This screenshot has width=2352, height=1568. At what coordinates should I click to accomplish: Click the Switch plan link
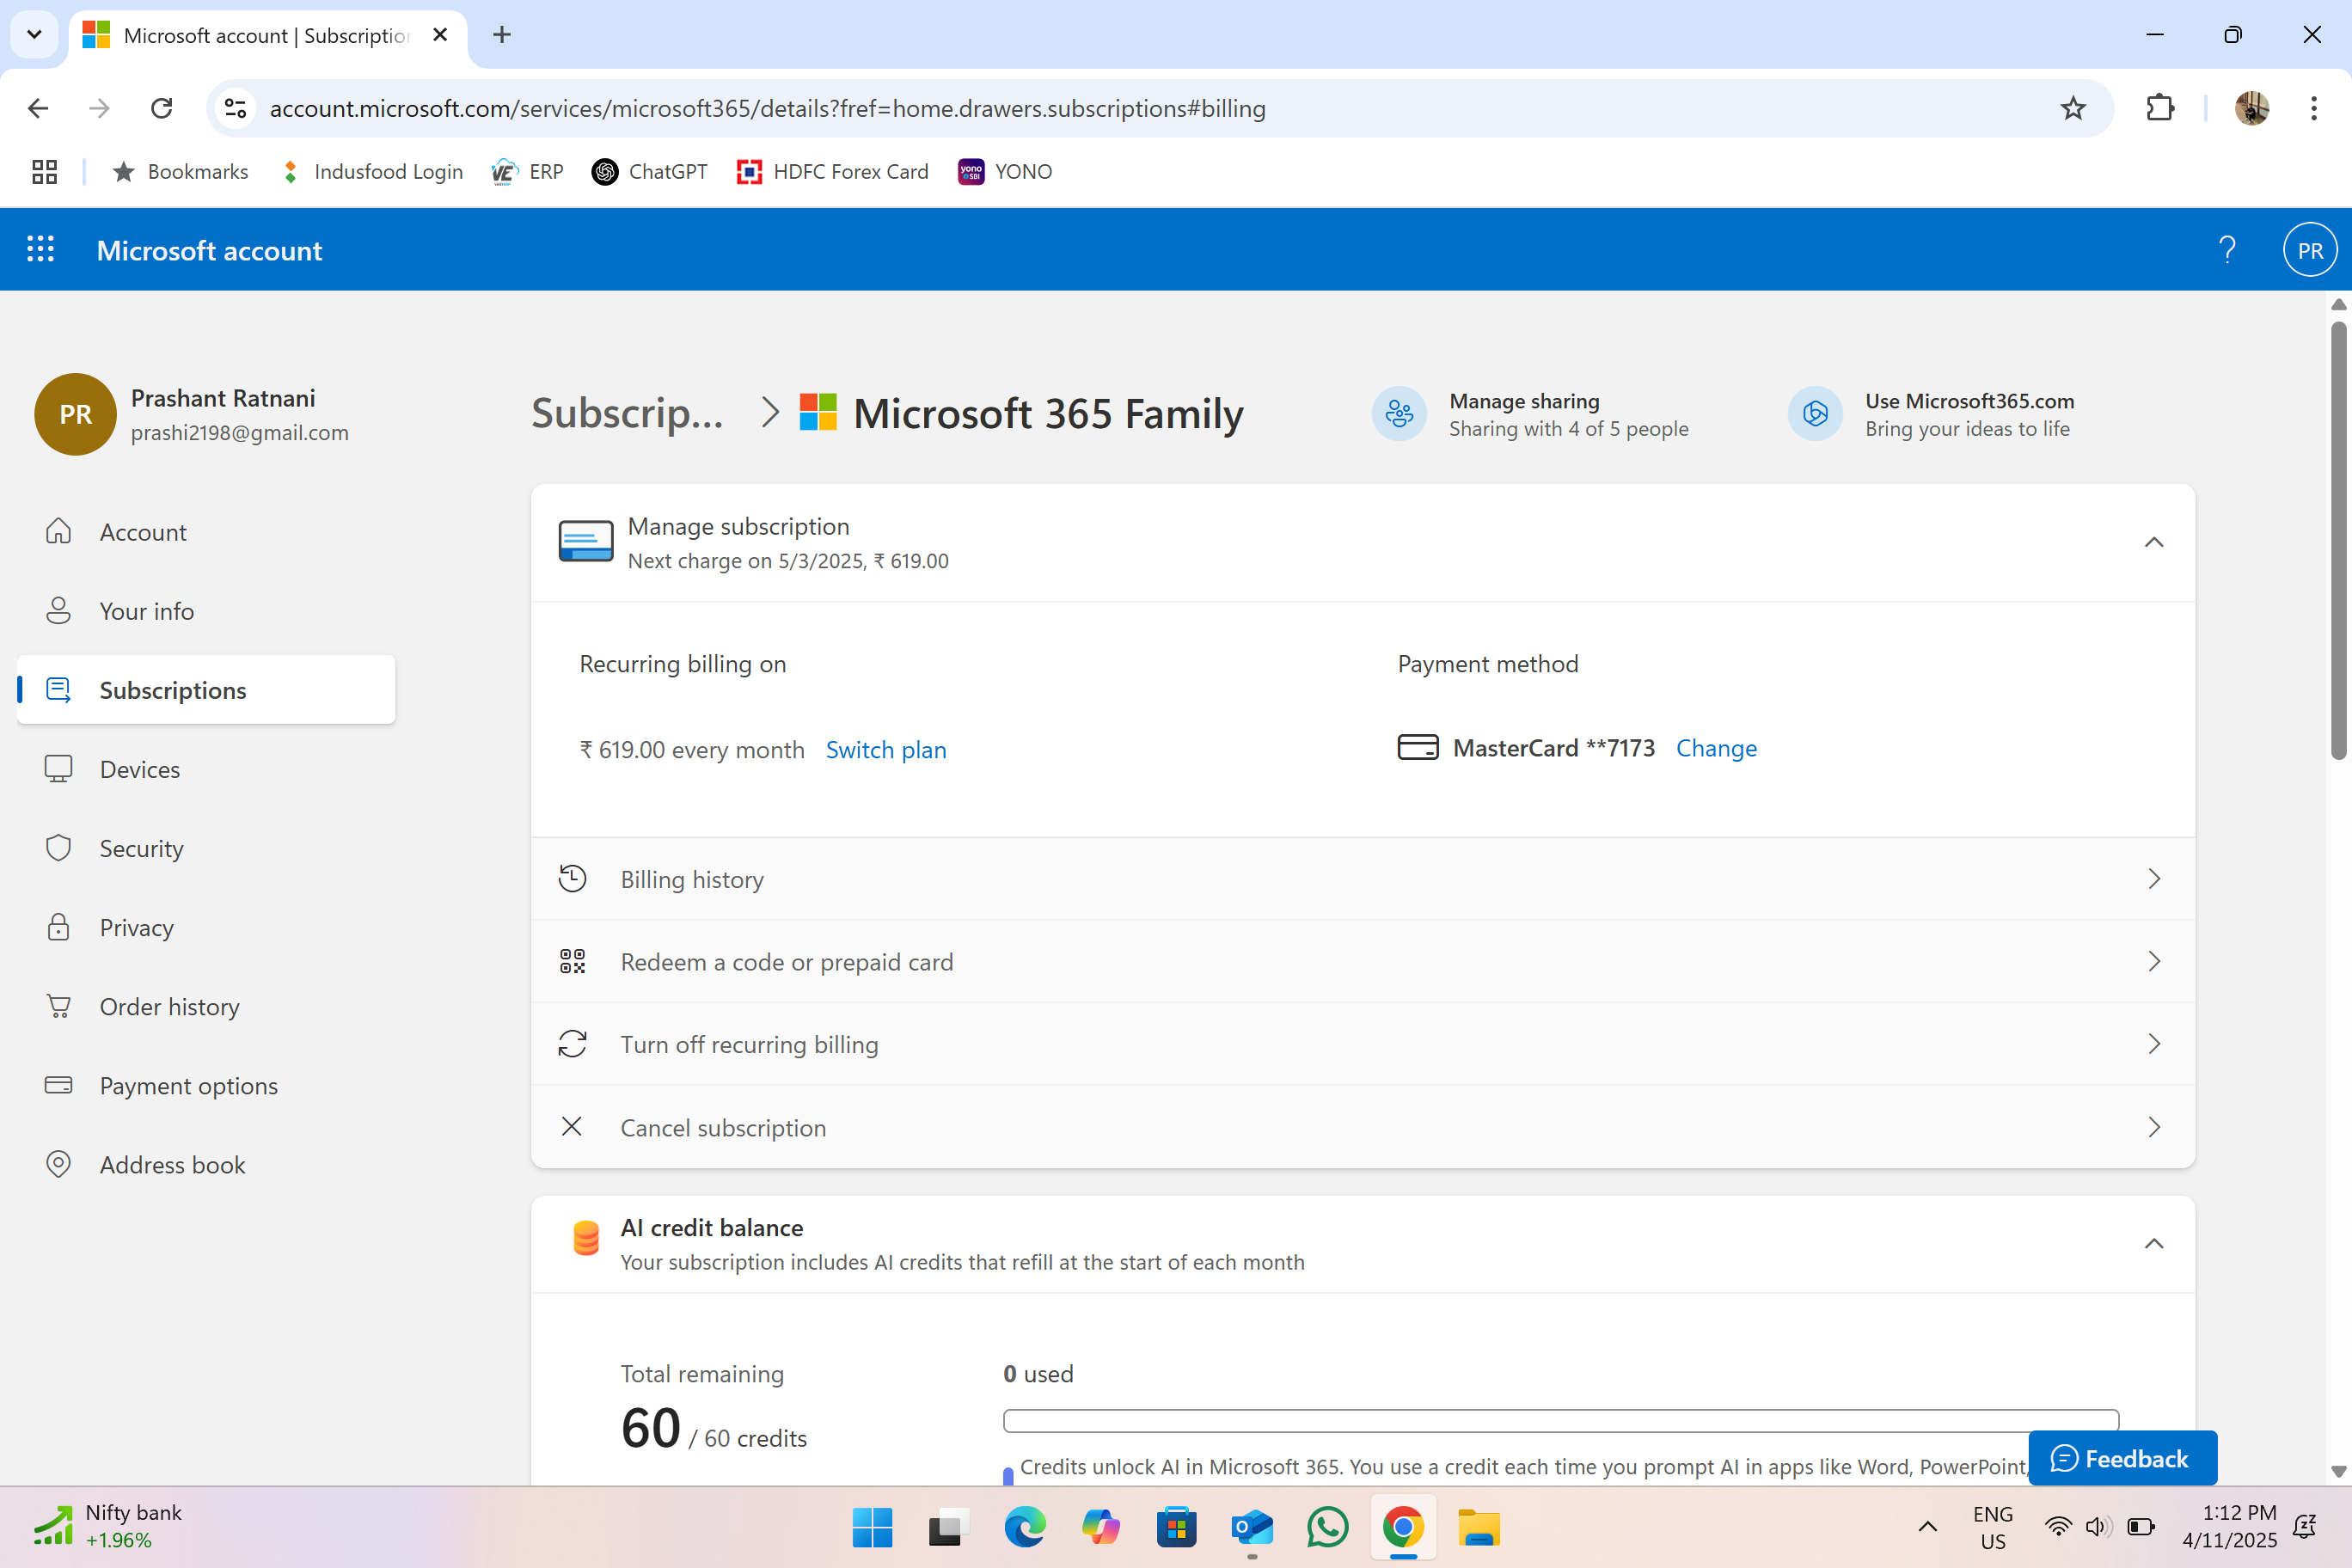tap(885, 750)
